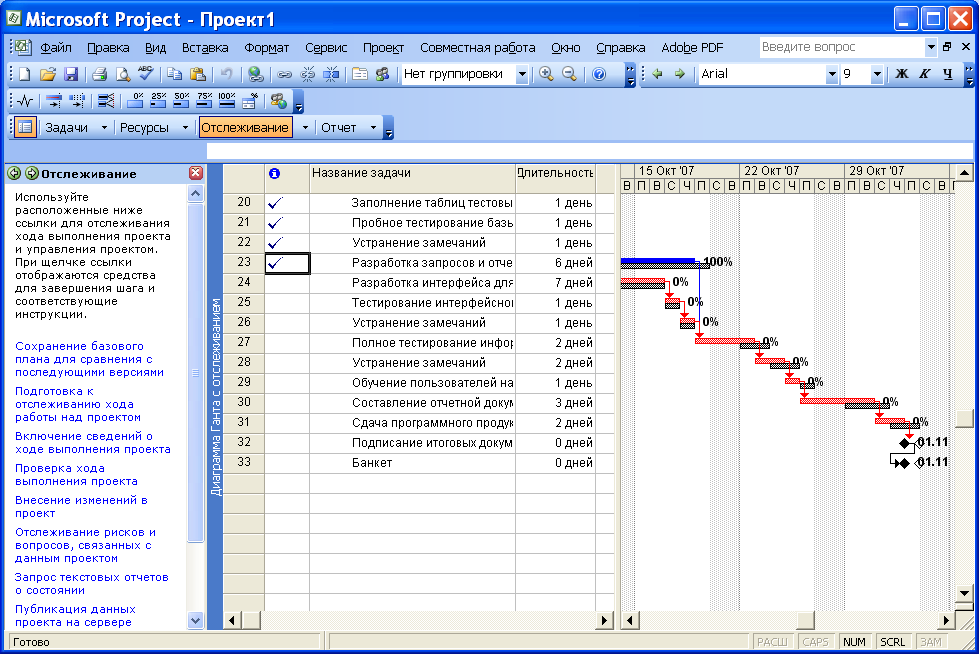Create a new project file
The width and height of the screenshot is (979, 654).
click(24, 74)
